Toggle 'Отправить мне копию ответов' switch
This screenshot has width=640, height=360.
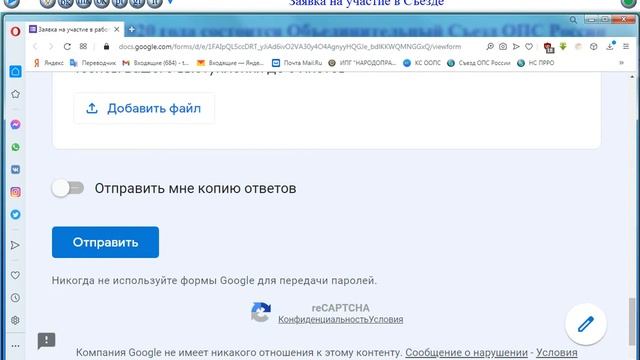[68, 188]
